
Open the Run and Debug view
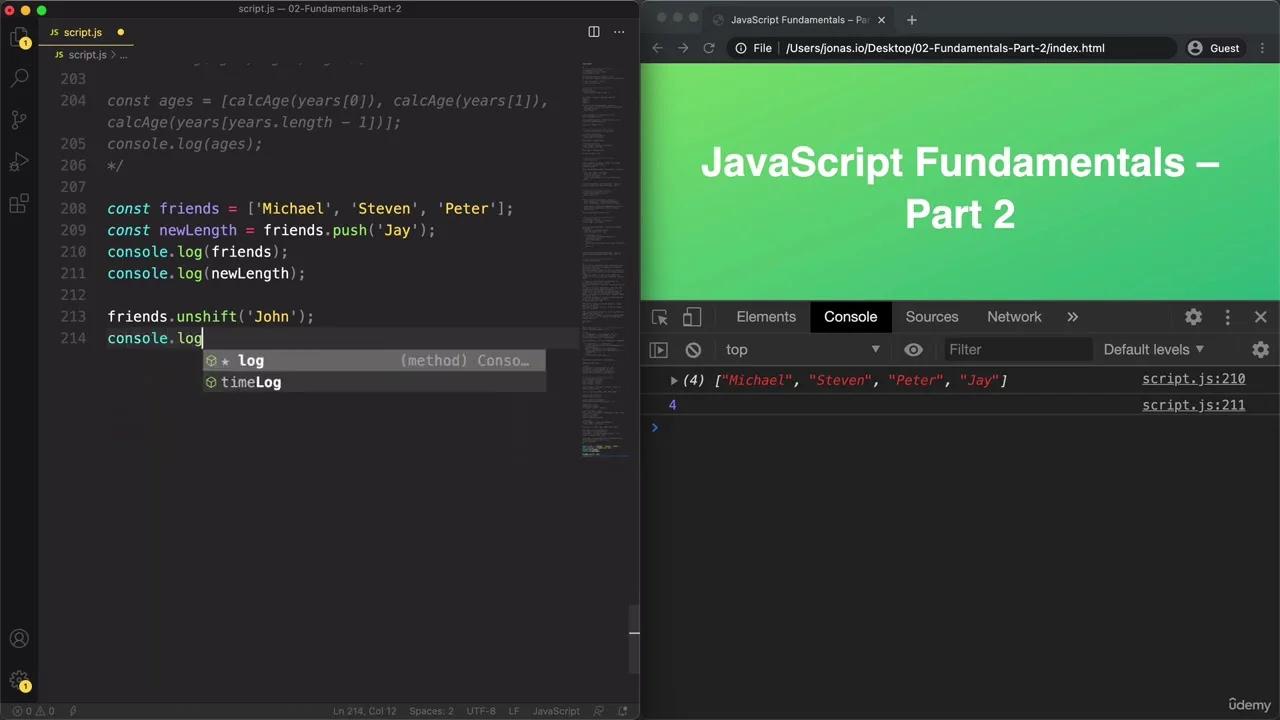(19, 162)
